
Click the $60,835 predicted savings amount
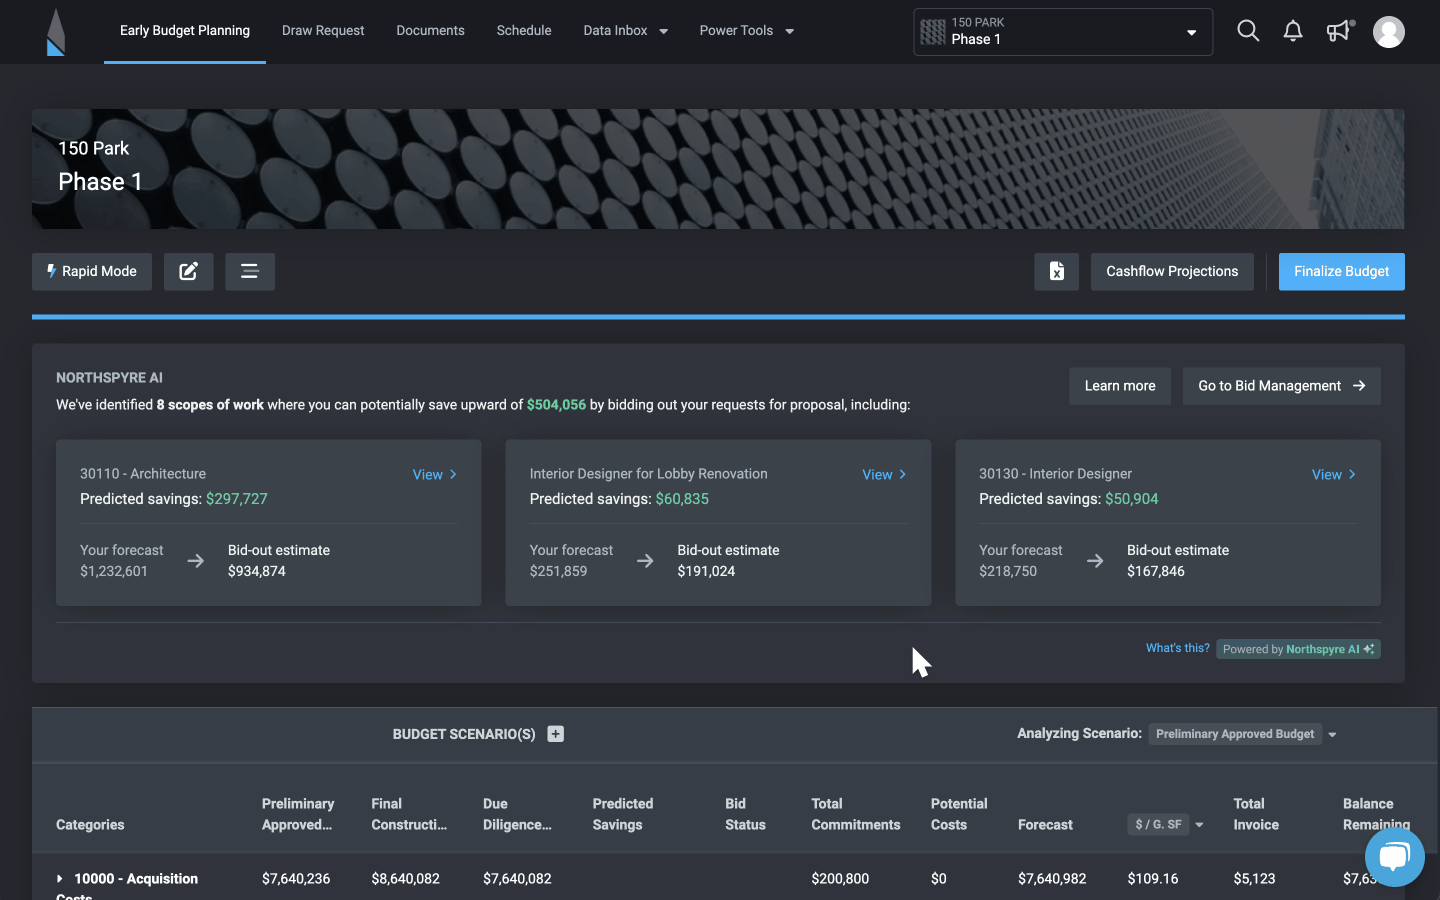682,499
